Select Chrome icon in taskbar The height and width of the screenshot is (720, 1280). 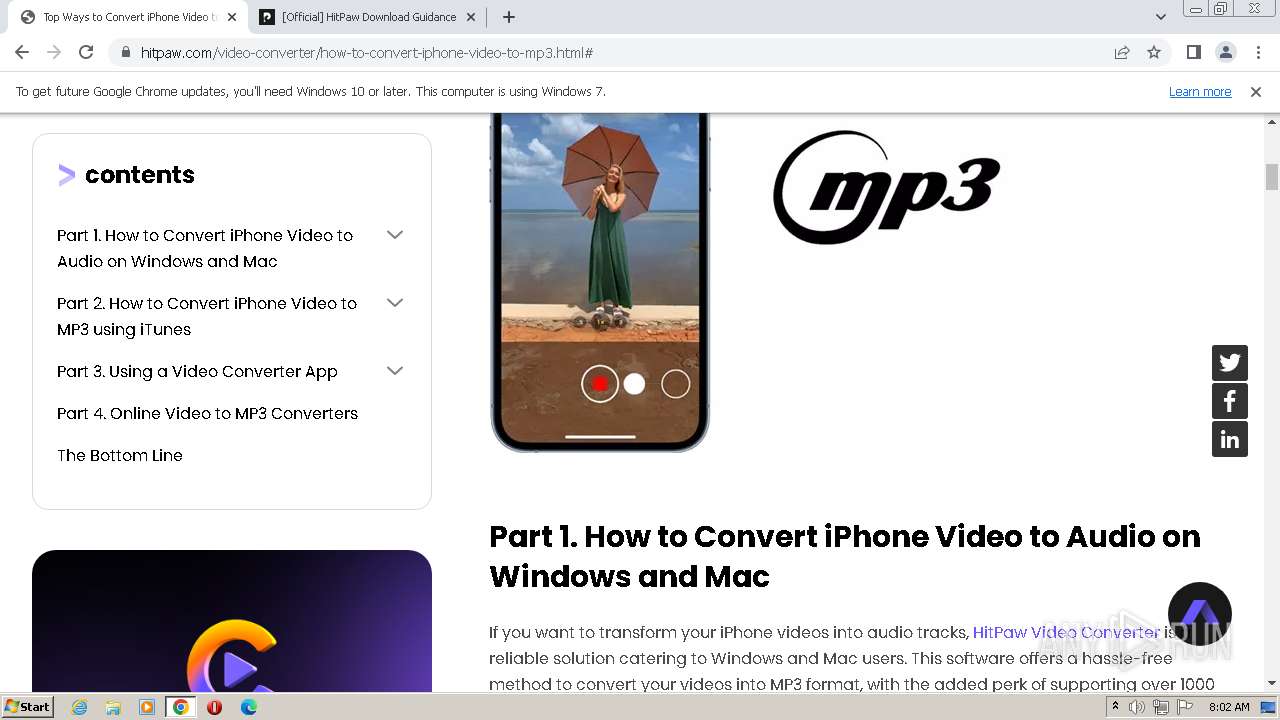coord(180,707)
